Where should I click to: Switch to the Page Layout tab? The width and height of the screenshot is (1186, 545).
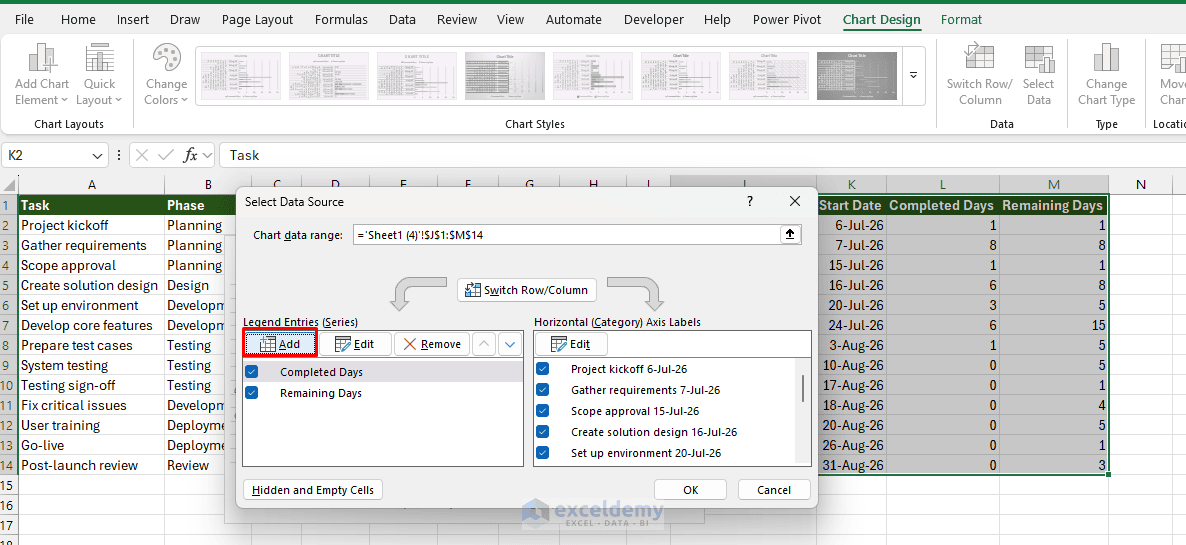pyautogui.click(x=257, y=20)
